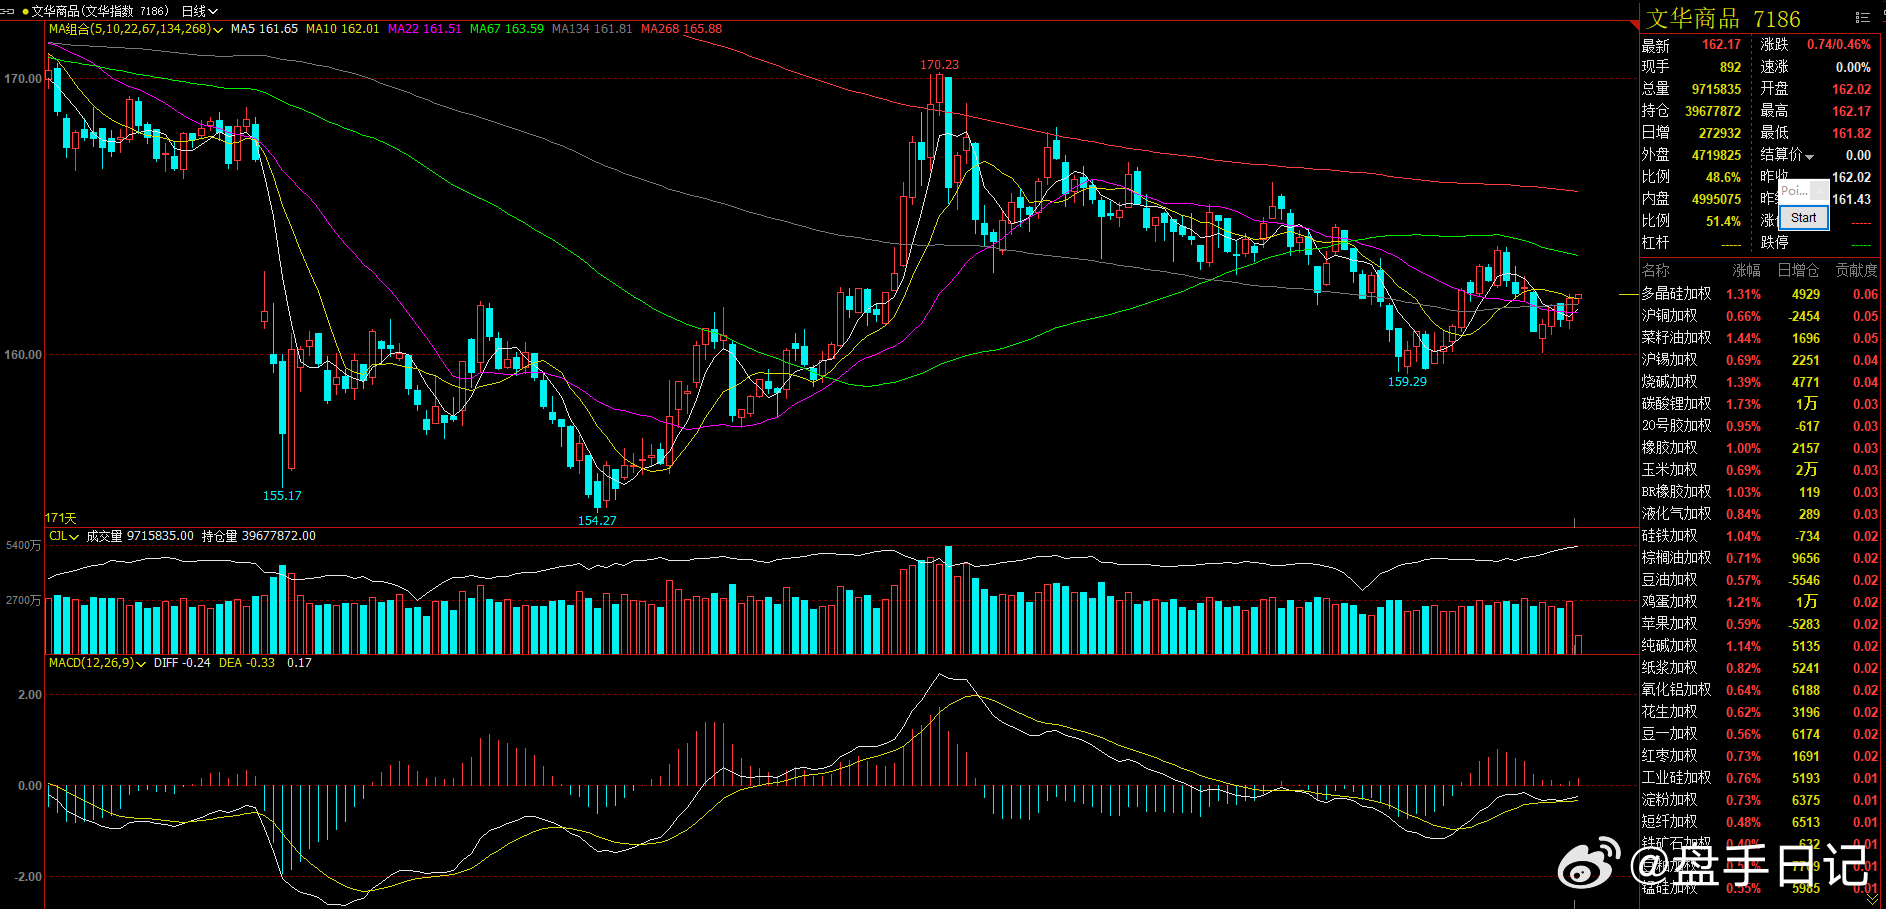The width and height of the screenshot is (1886, 909).
Task: Click the 170.23 high price label on chart
Action: pos(939,65)
